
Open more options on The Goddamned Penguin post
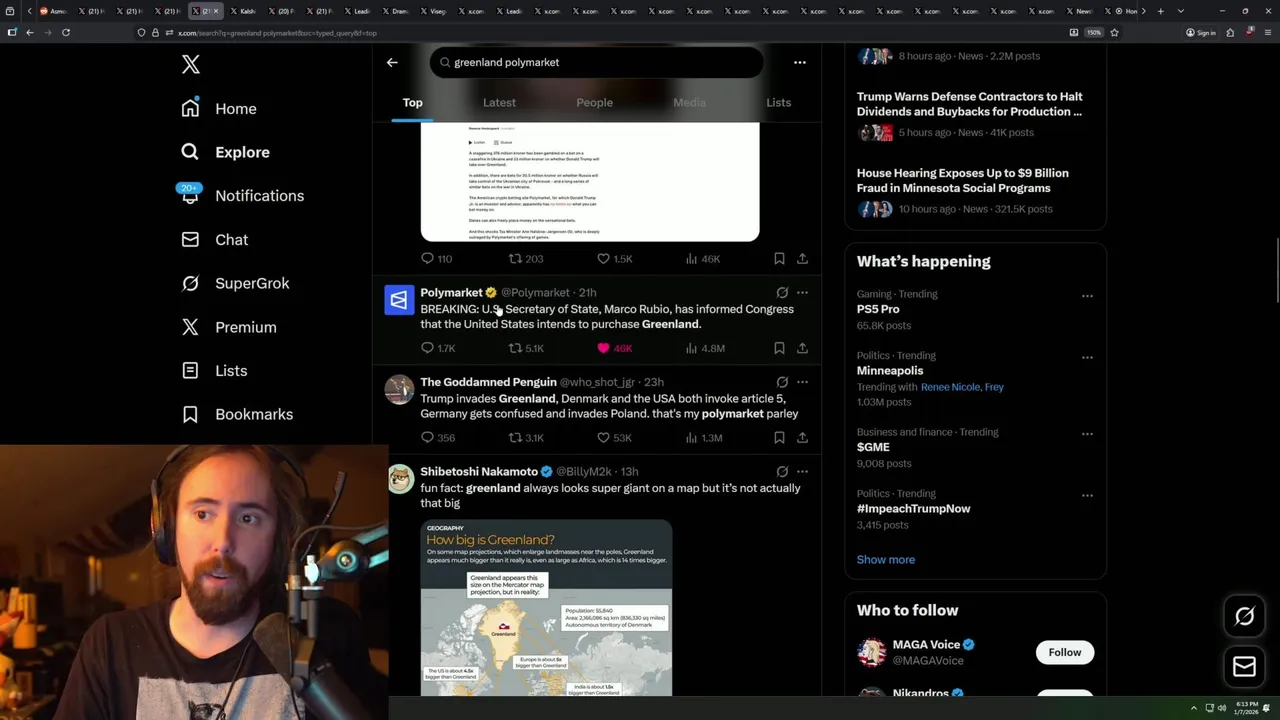click(802, 382)
